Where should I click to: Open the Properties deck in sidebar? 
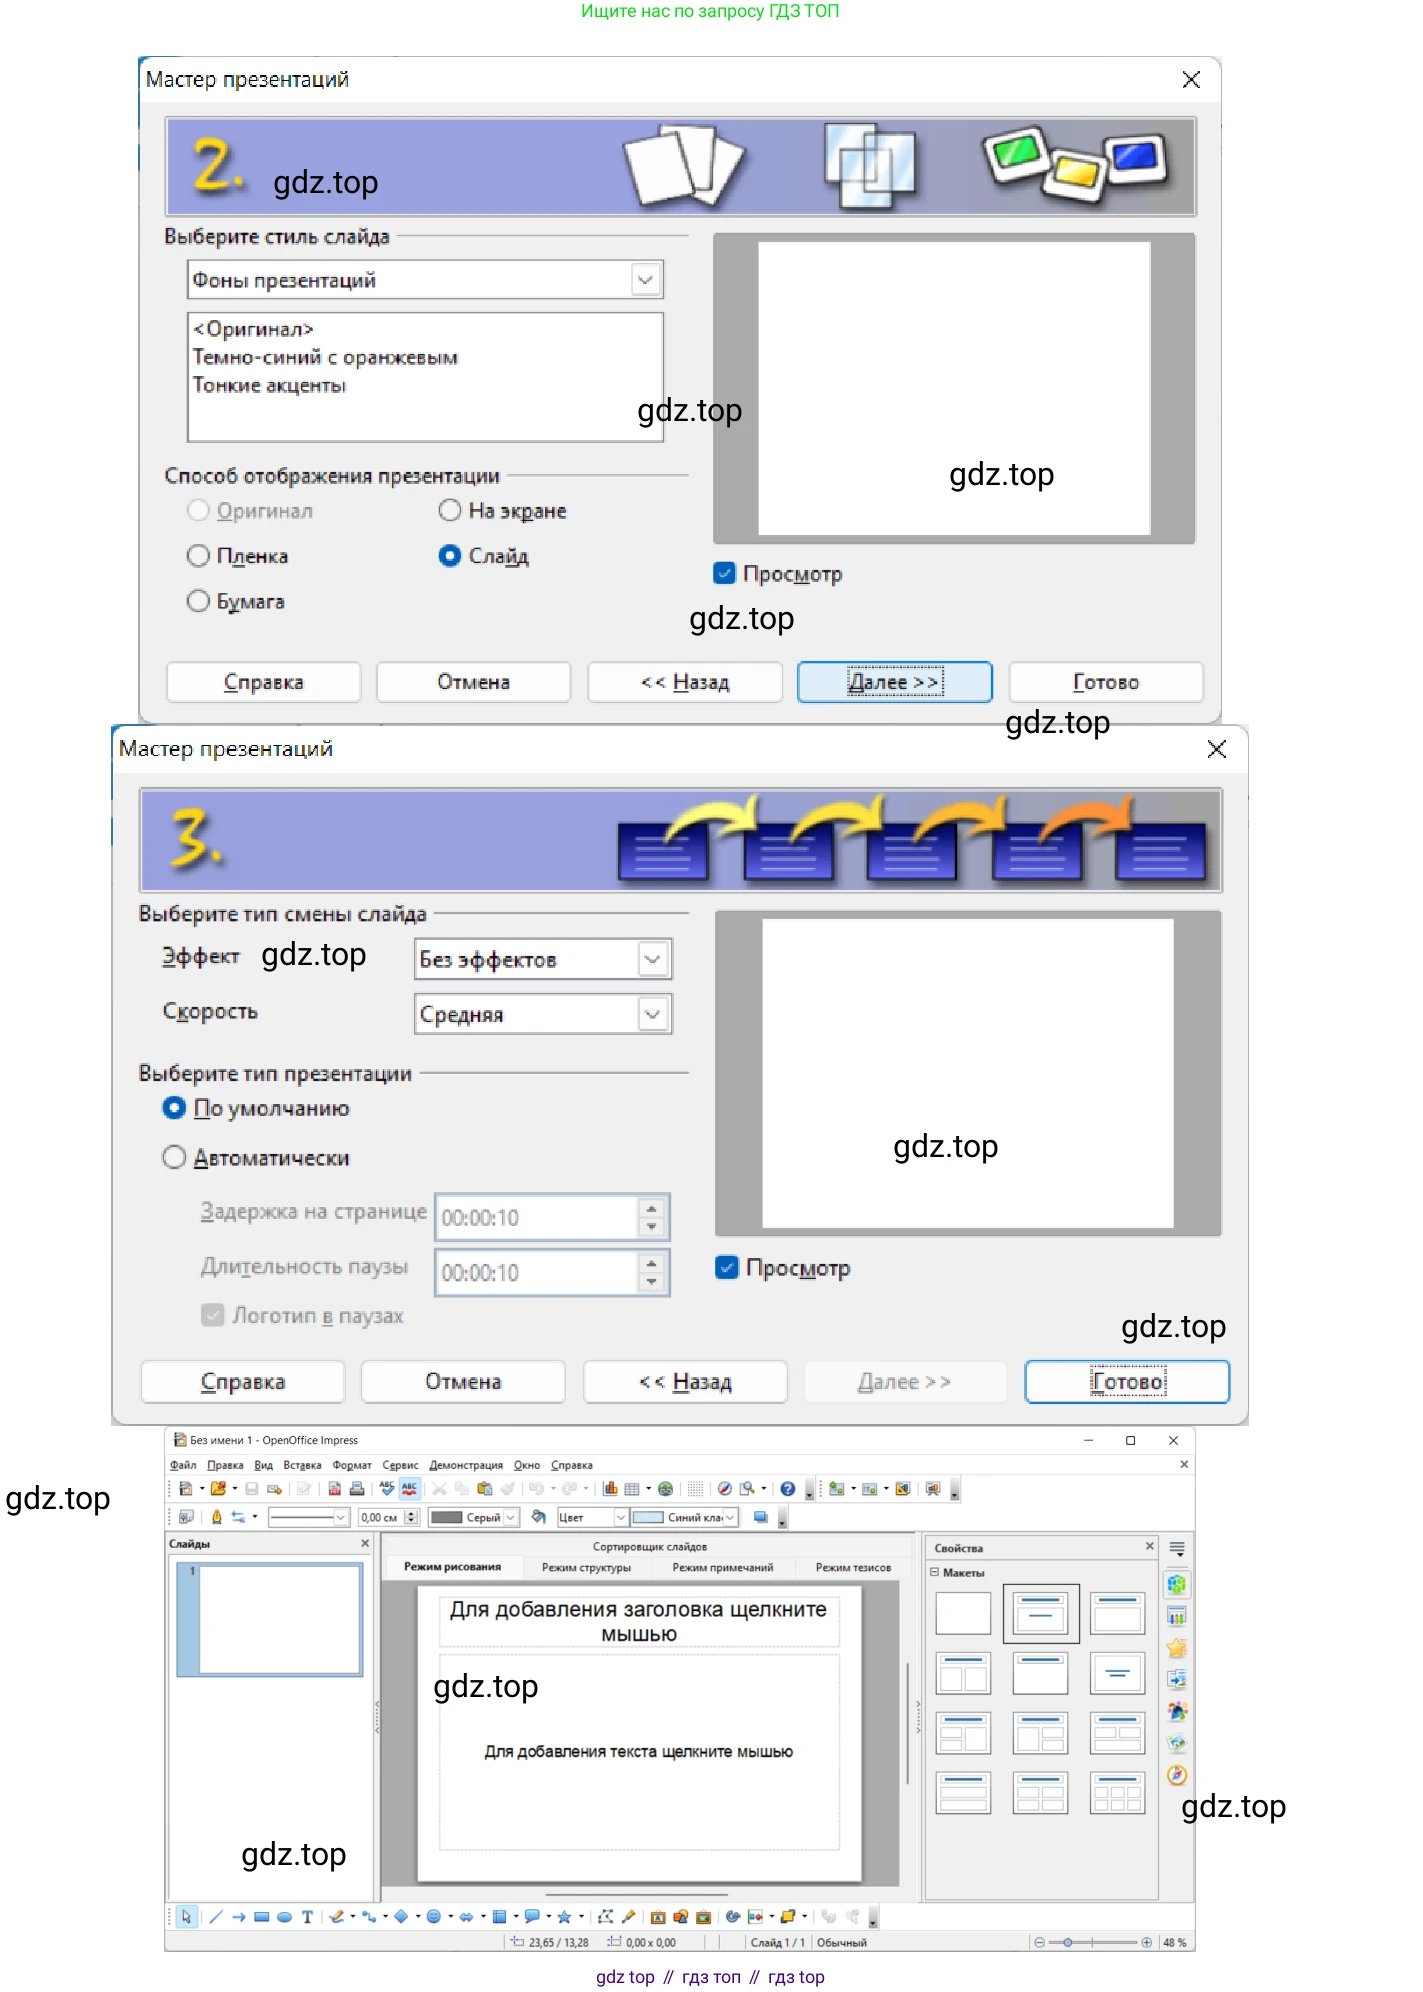(x=1177, y=1584)
